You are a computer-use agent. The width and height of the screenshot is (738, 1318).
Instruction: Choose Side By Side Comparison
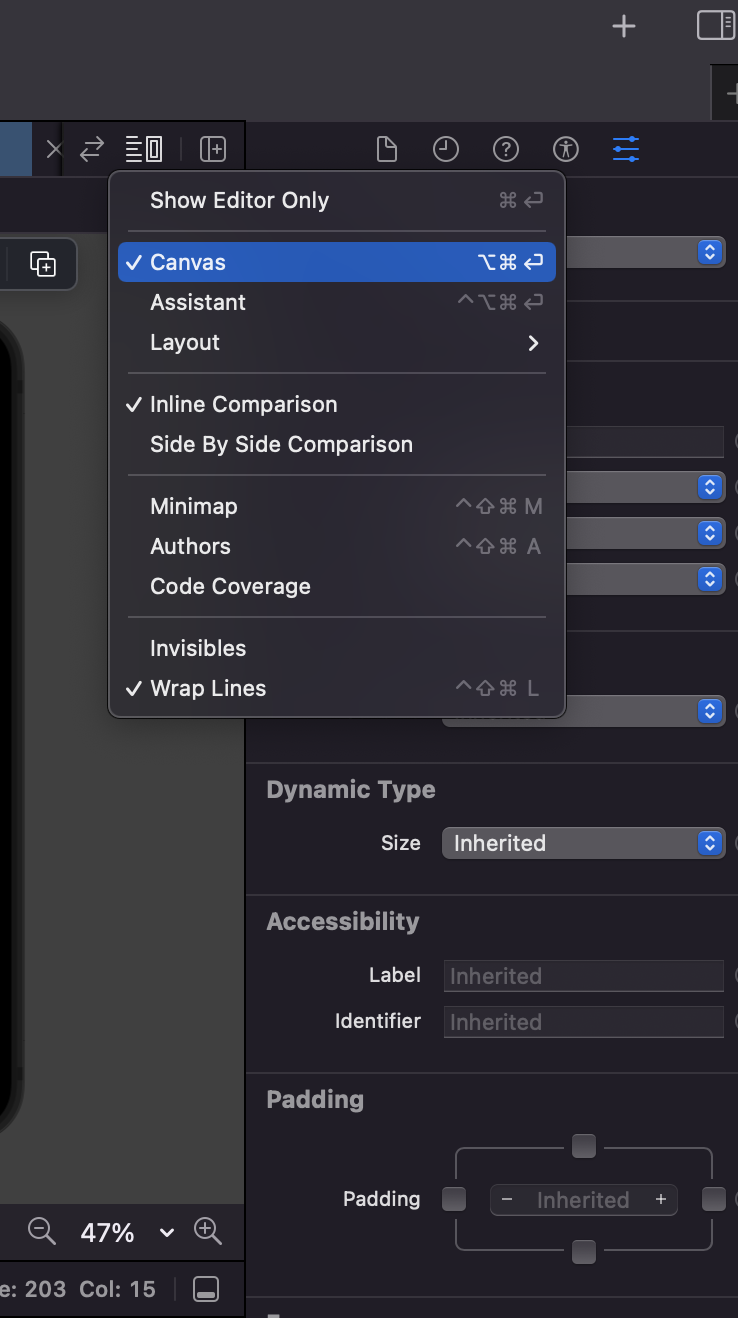(x=337, y=444)
